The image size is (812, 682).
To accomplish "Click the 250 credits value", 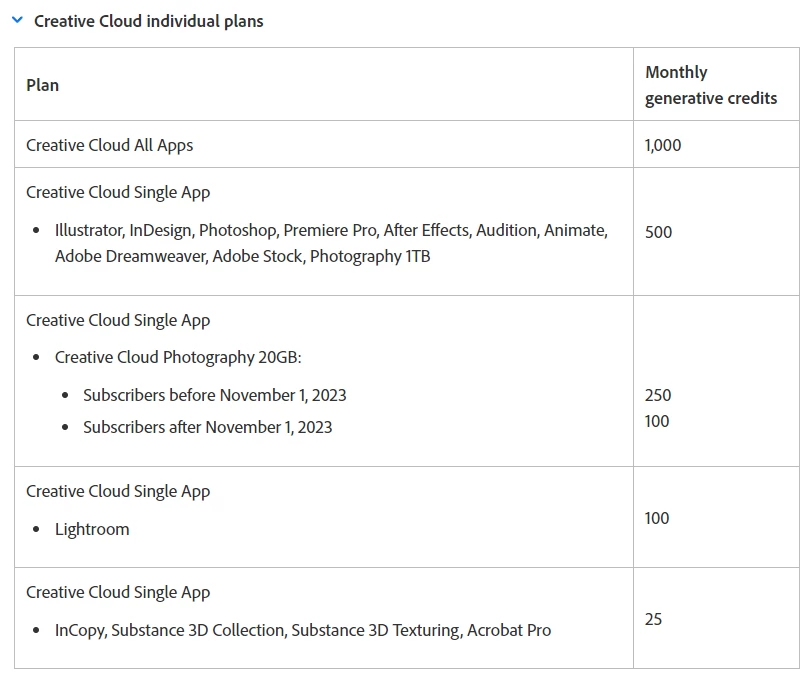I will pyautogui.click(x=658, y=395).
